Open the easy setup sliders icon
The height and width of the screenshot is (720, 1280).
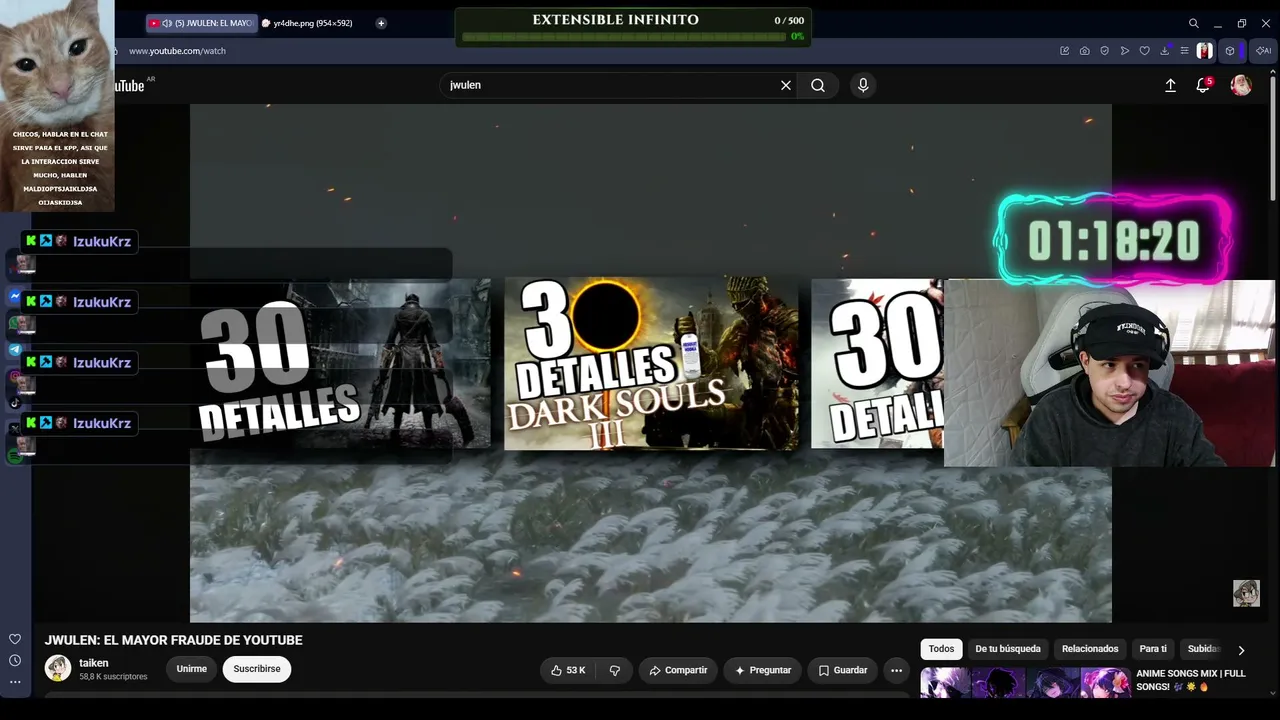click(x=1184, y=51)
